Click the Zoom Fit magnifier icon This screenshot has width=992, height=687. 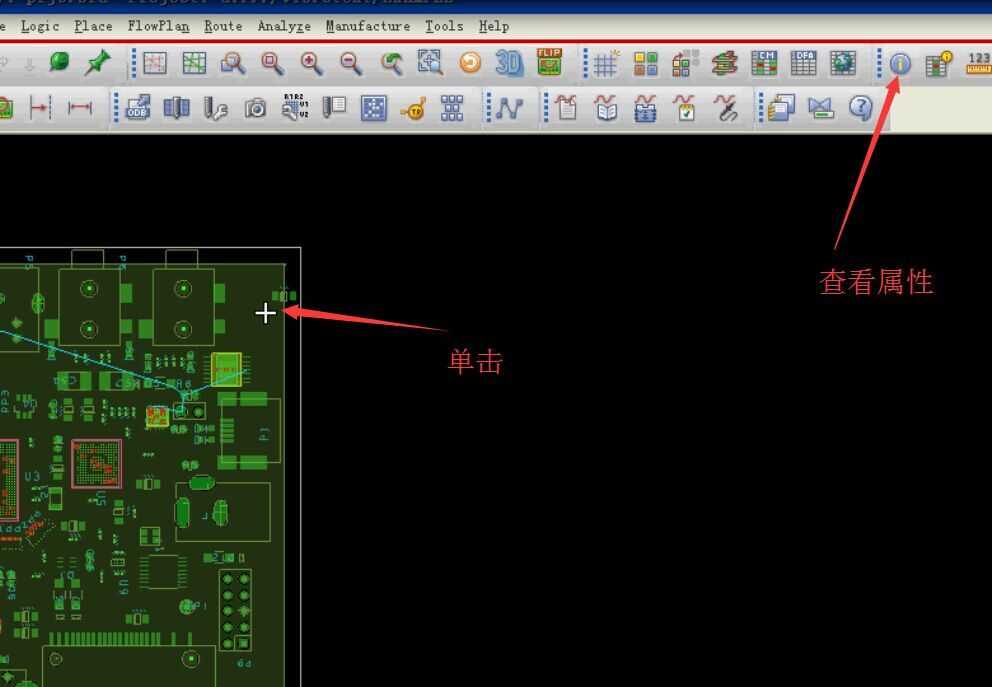click(x=272, y=63)
